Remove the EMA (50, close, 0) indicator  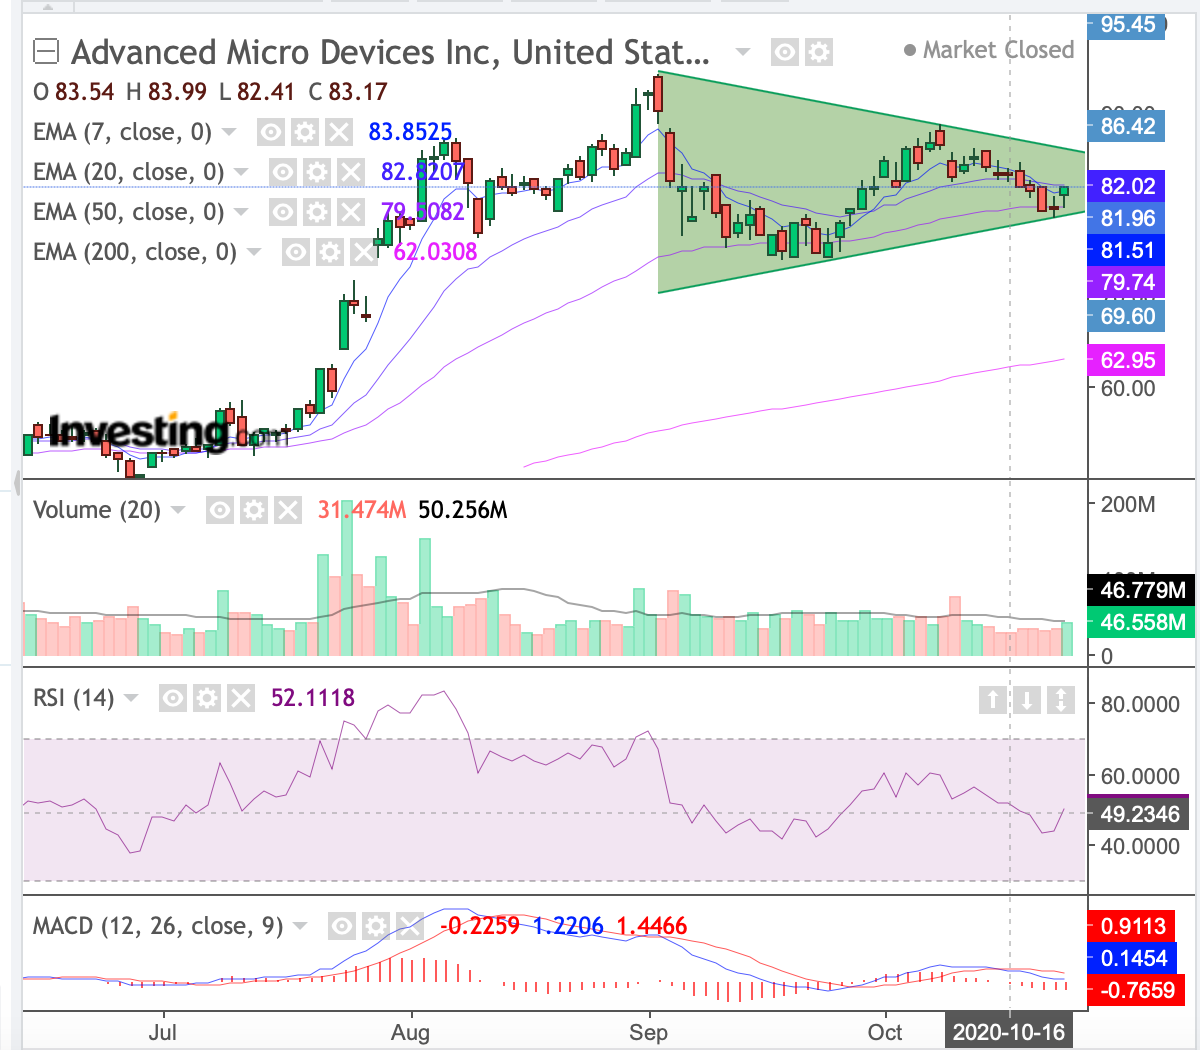[351, 212]
